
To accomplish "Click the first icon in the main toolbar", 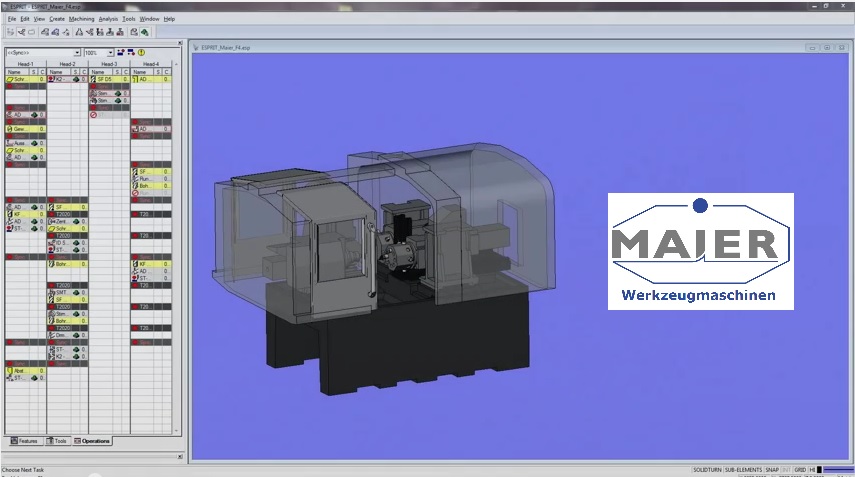I will [x=9, y=32].
